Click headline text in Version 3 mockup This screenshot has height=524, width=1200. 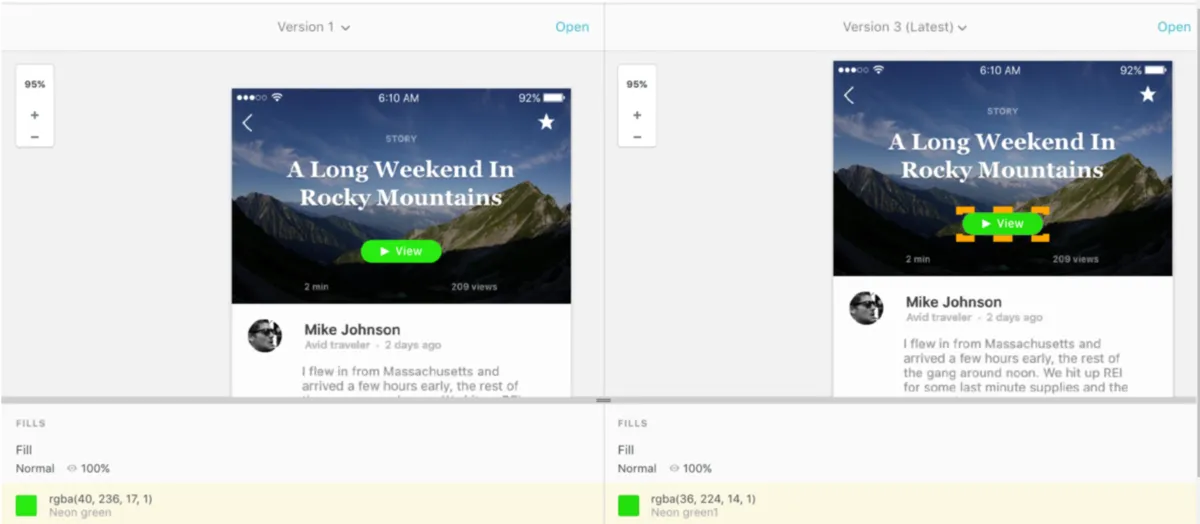click(1002, 155)
